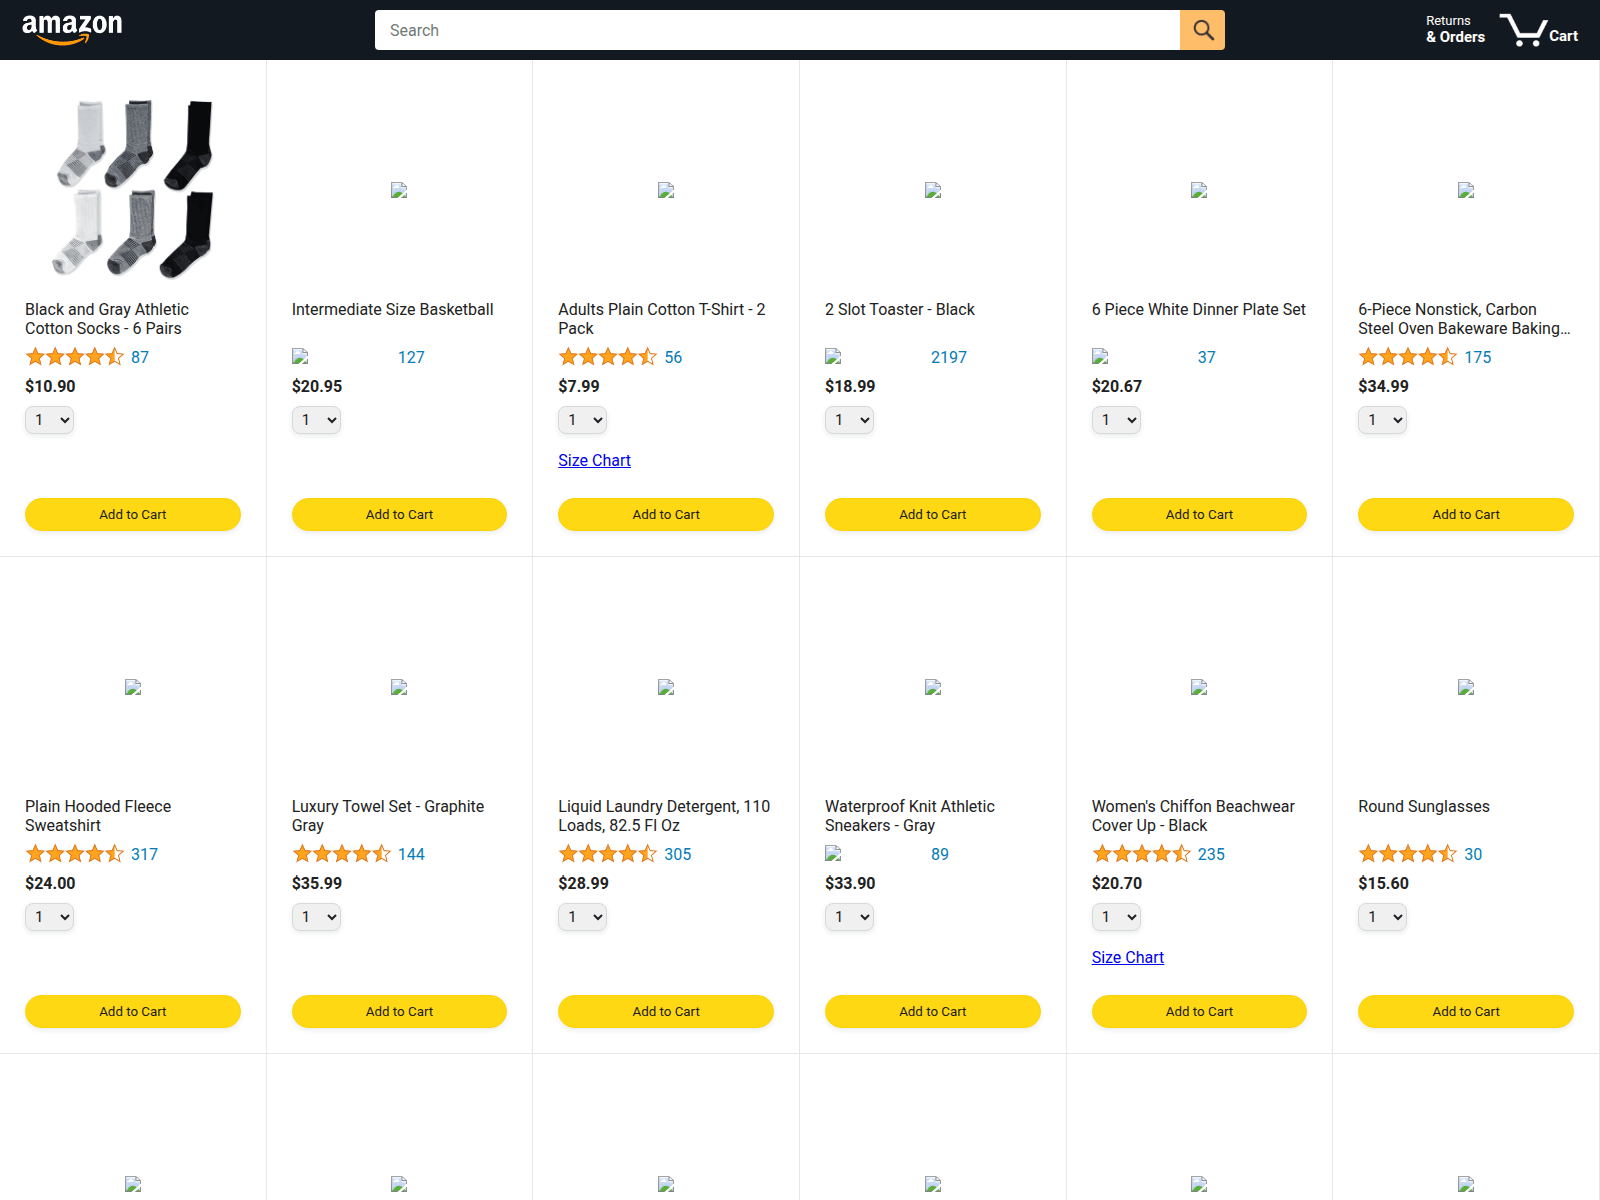Add Luxury Towel Set to cart
1600x1200 pixels.
[x=399, y=1011]
